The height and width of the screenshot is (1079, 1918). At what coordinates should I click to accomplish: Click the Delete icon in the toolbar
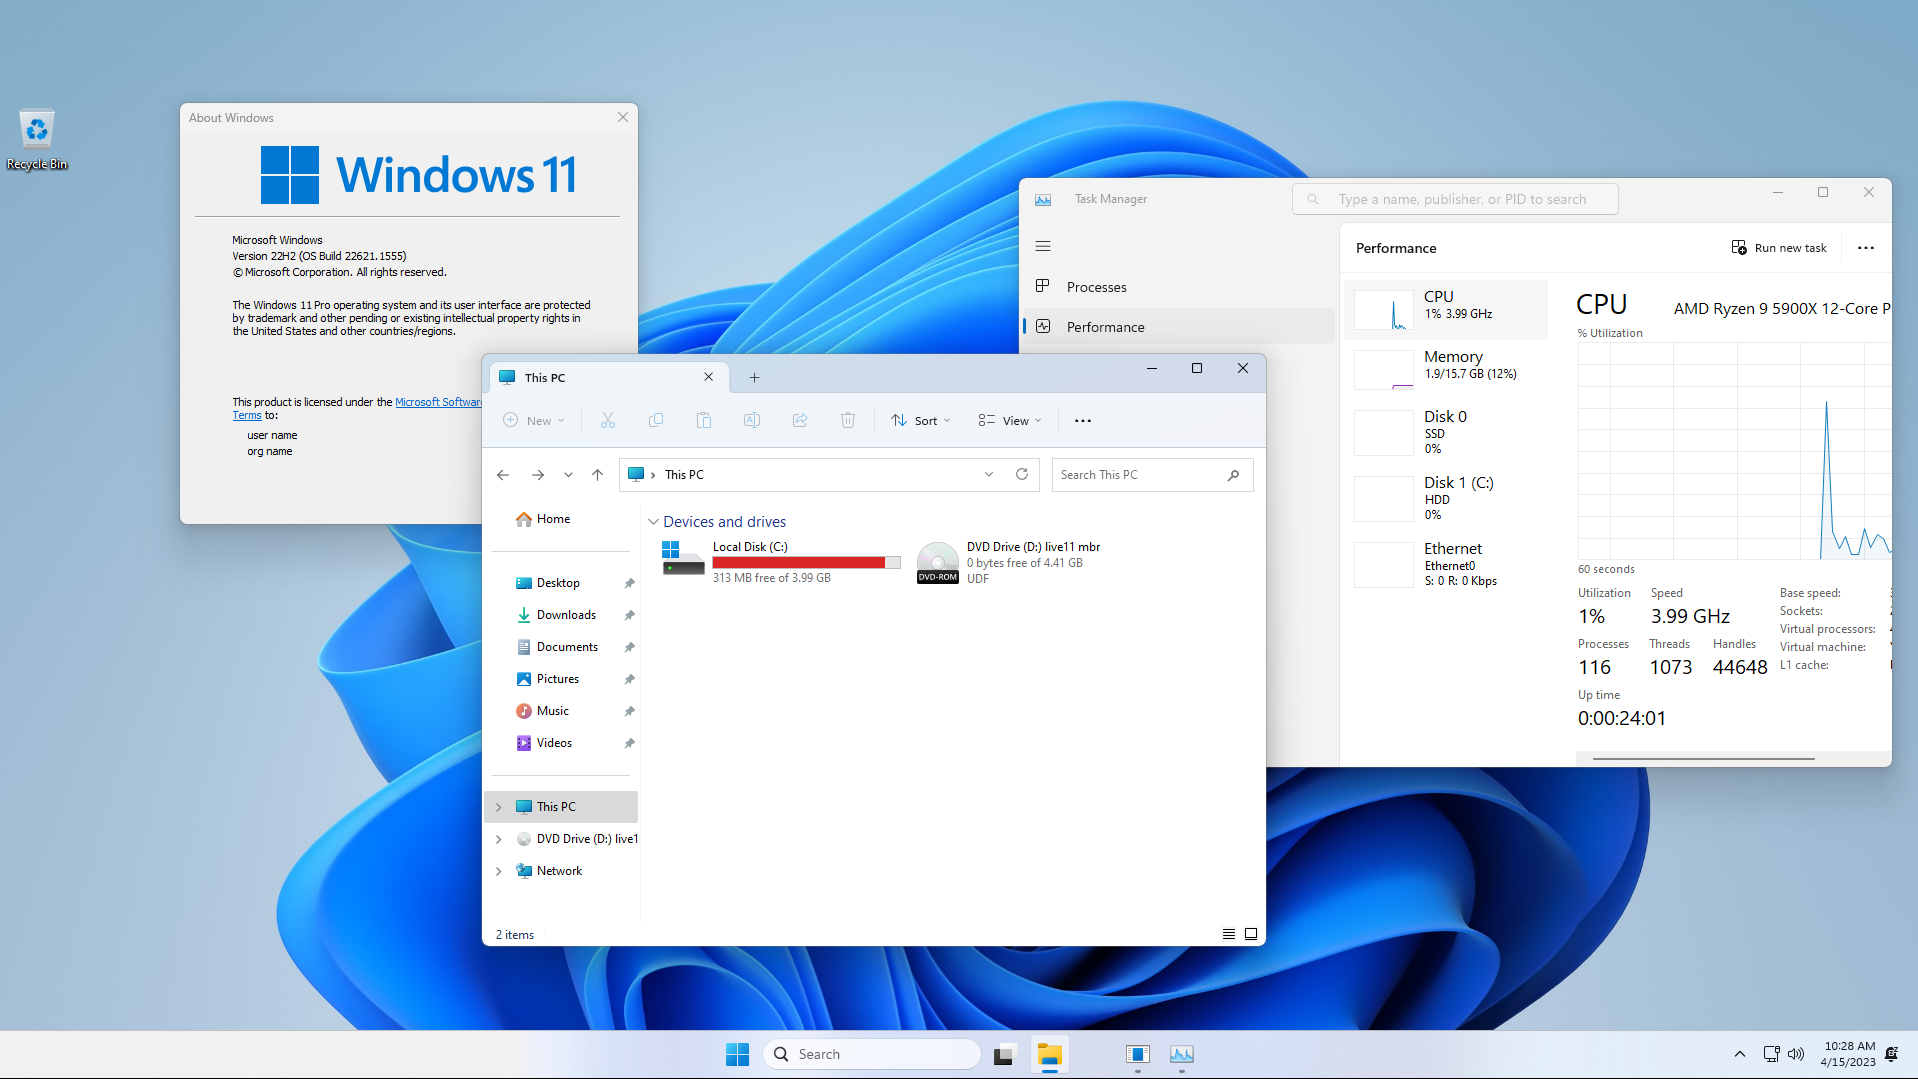pos(847,420)
